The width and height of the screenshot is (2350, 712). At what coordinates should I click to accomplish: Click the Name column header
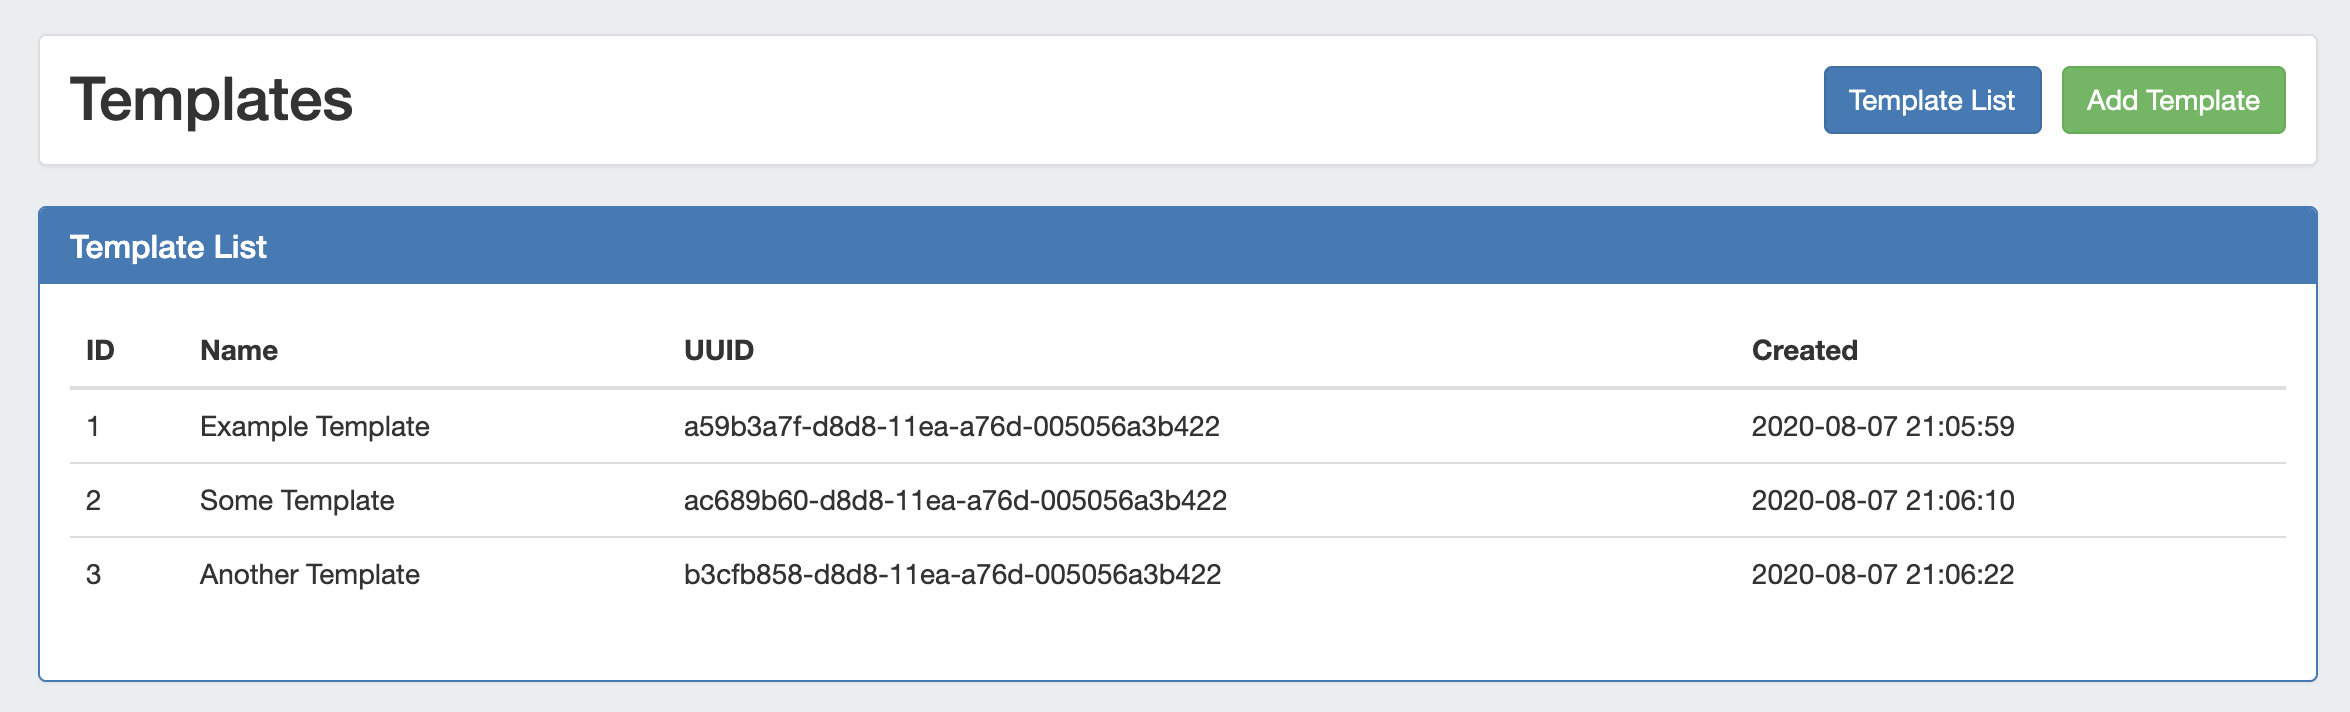(239, 350)
